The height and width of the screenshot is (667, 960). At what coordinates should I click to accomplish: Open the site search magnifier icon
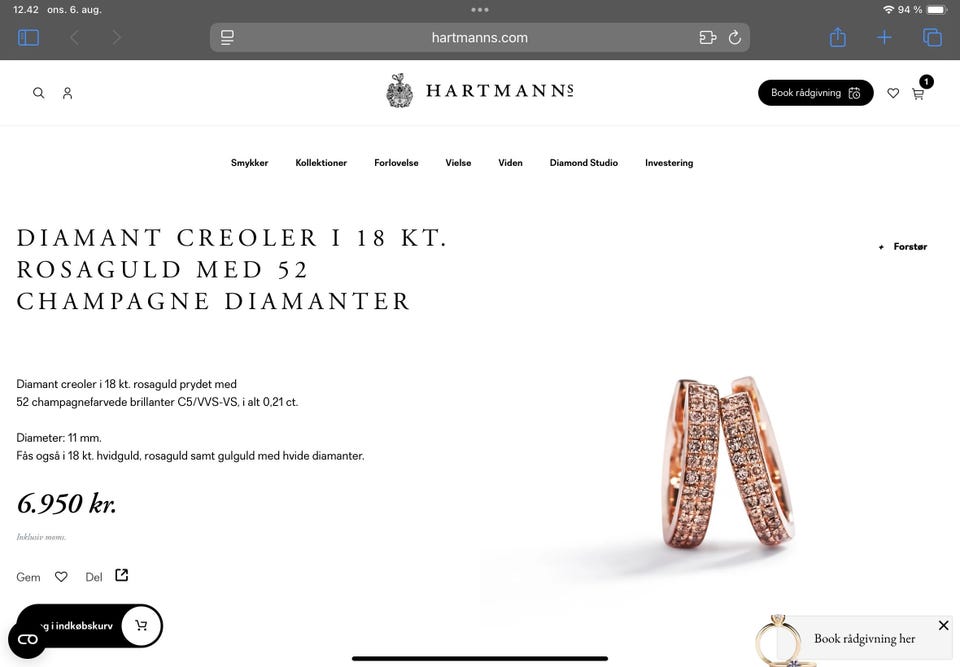(39, 93)
